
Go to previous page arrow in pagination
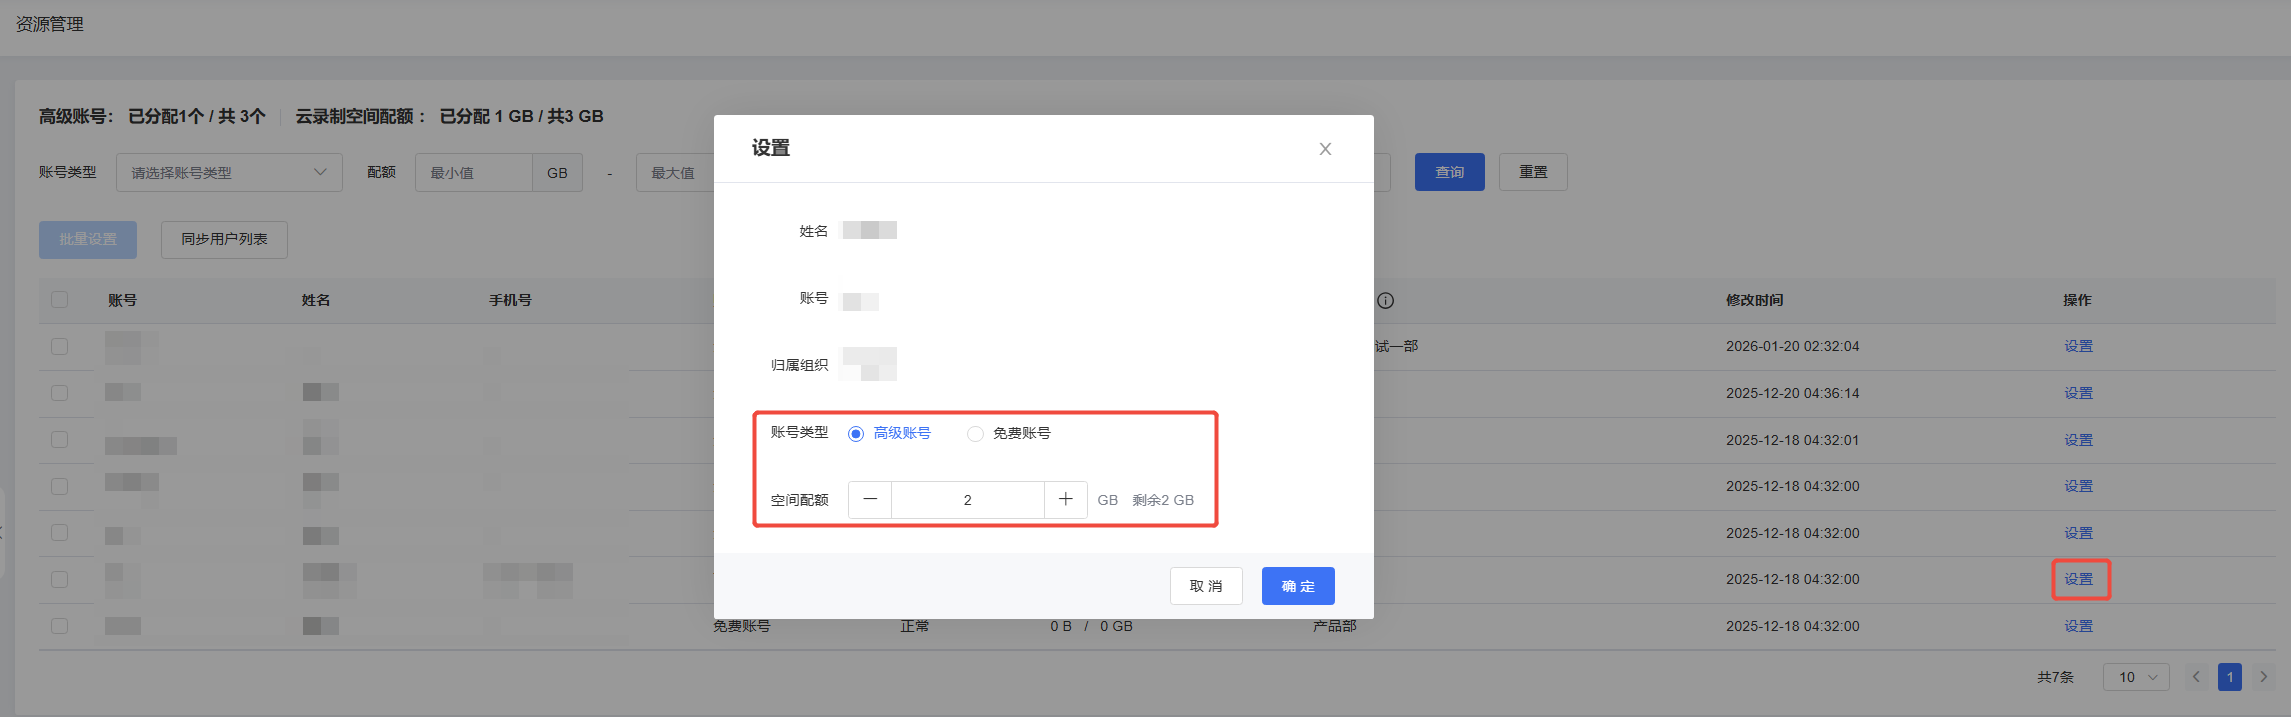coord(2196,677)
